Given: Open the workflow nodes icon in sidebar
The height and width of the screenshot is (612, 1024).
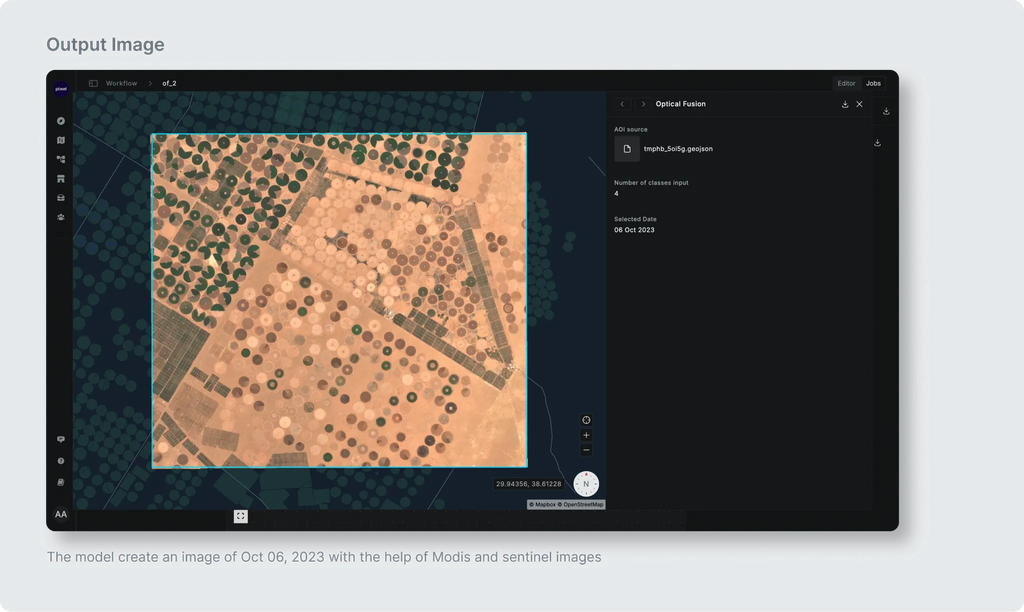Looking at the screenshot, I should (x=61, y=159).
